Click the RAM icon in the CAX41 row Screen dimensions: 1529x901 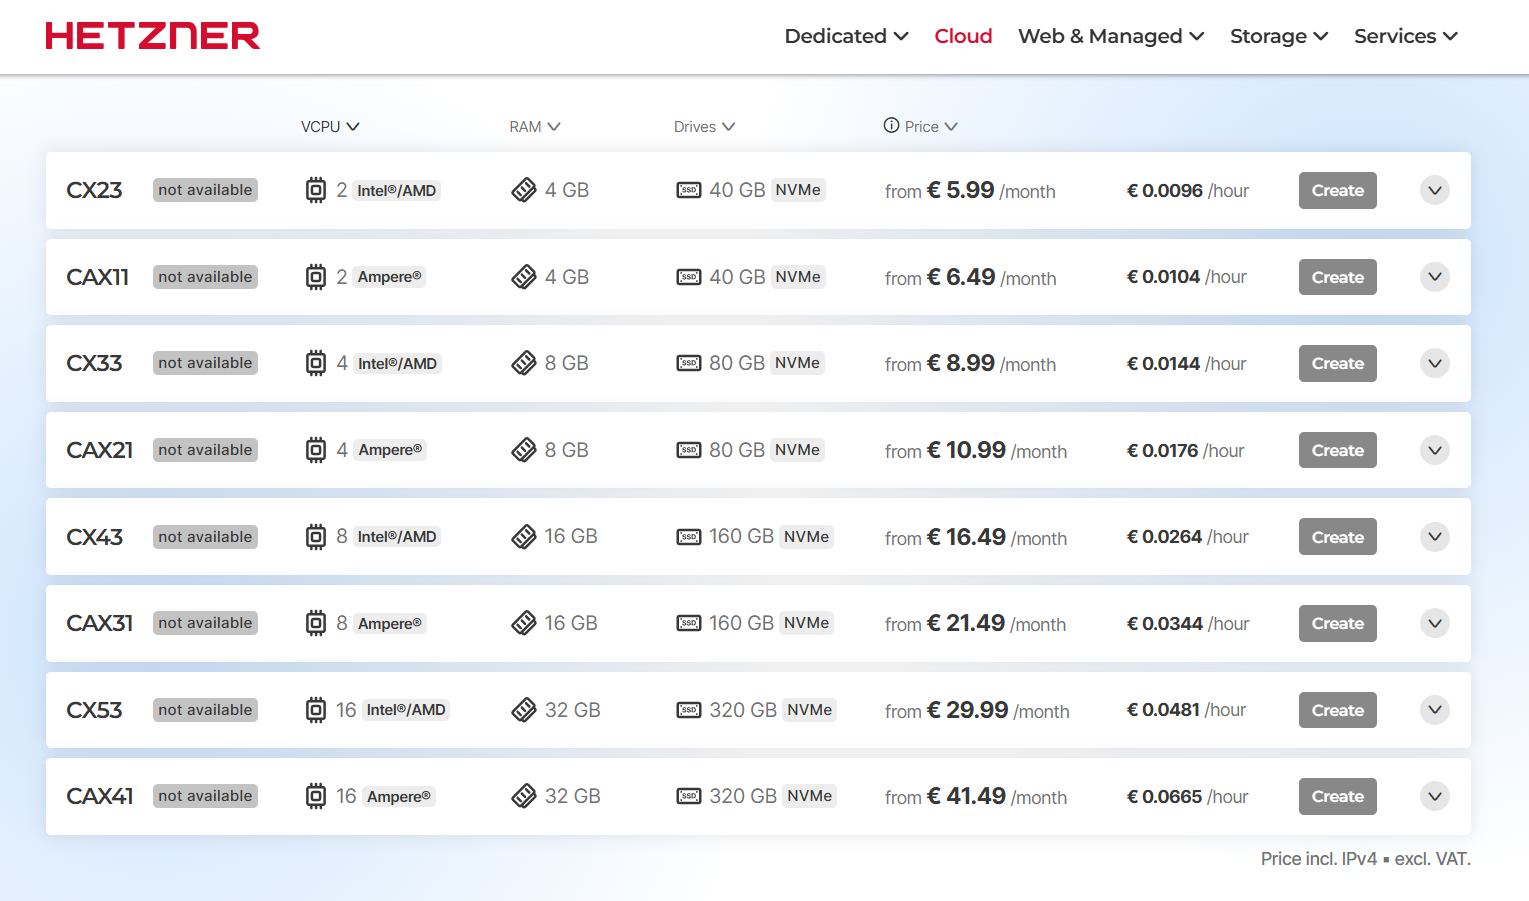pyautogui.click(x=524, y=796)
